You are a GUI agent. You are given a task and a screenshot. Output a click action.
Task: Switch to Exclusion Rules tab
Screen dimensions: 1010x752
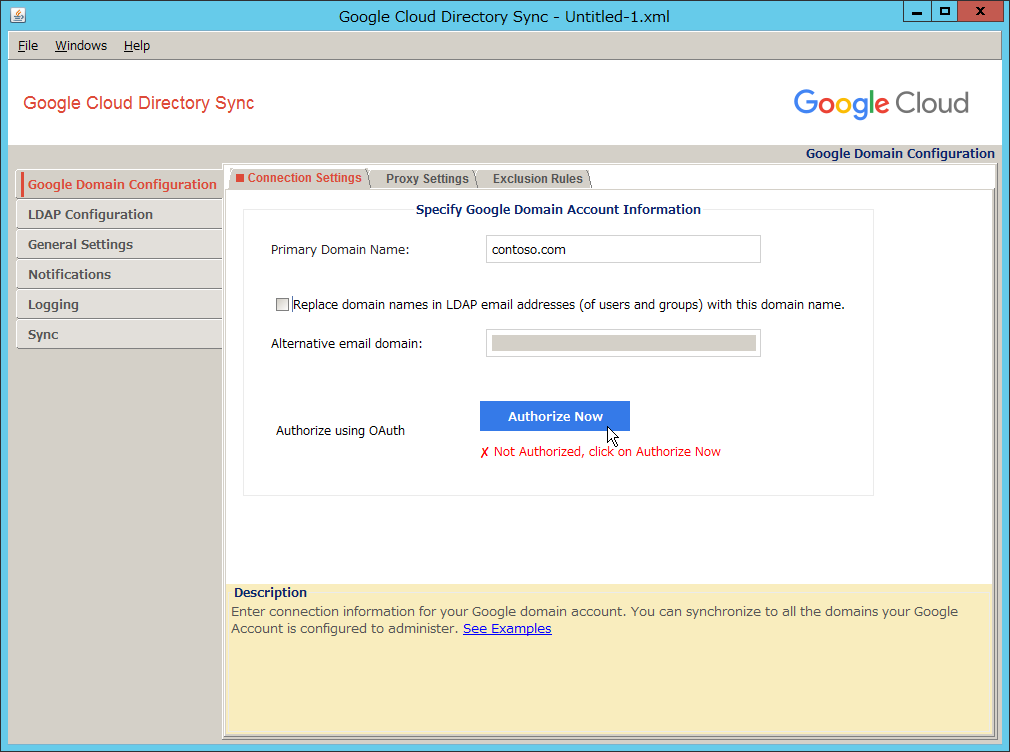click(x=537, y=178)
